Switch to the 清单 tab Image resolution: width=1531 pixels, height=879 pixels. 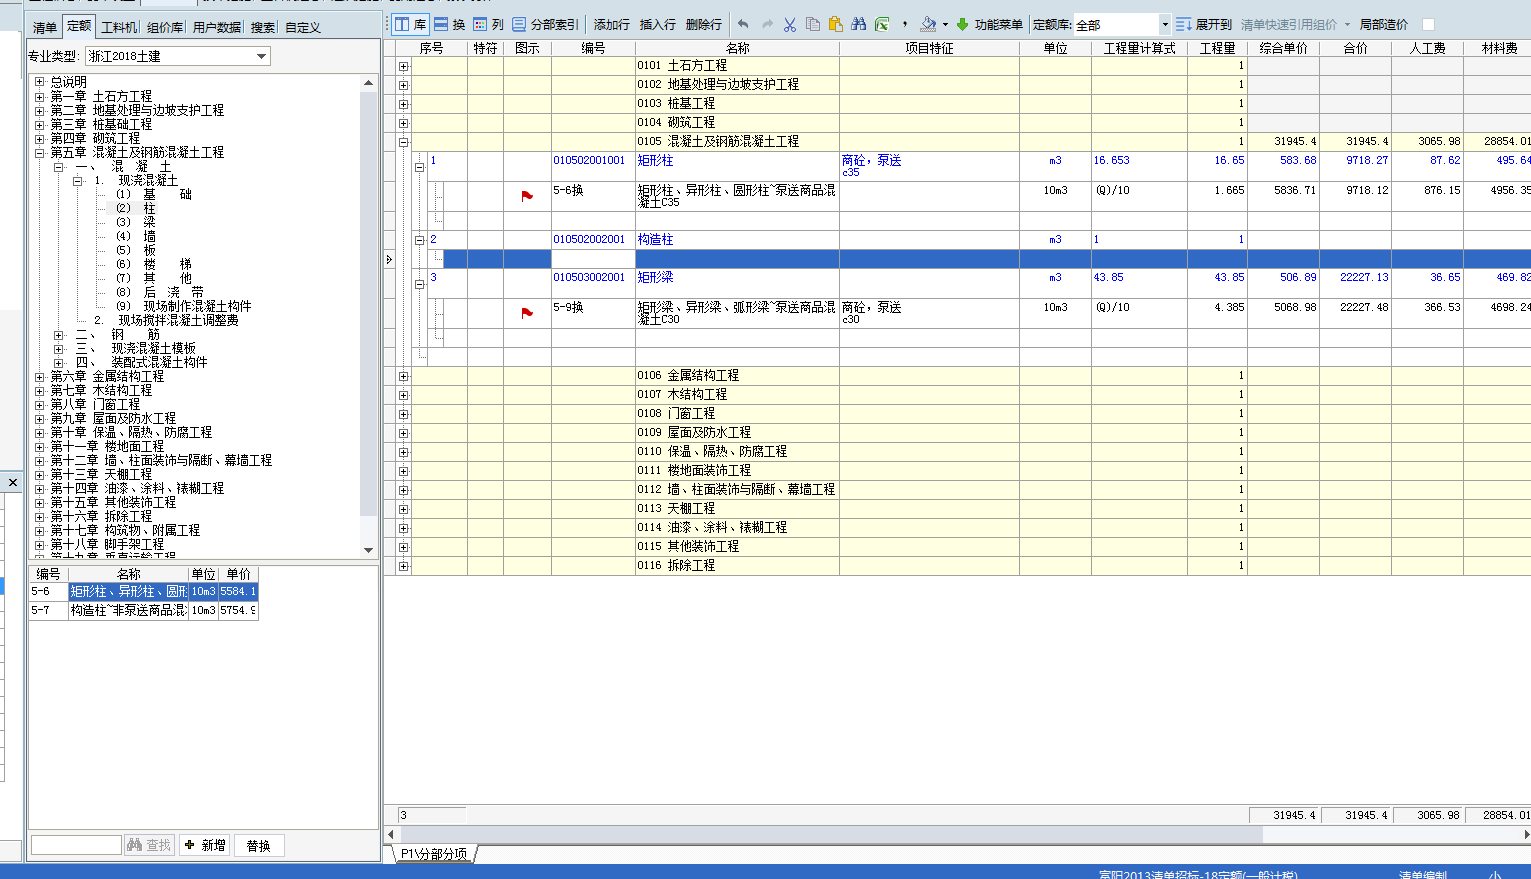[45, 28]
